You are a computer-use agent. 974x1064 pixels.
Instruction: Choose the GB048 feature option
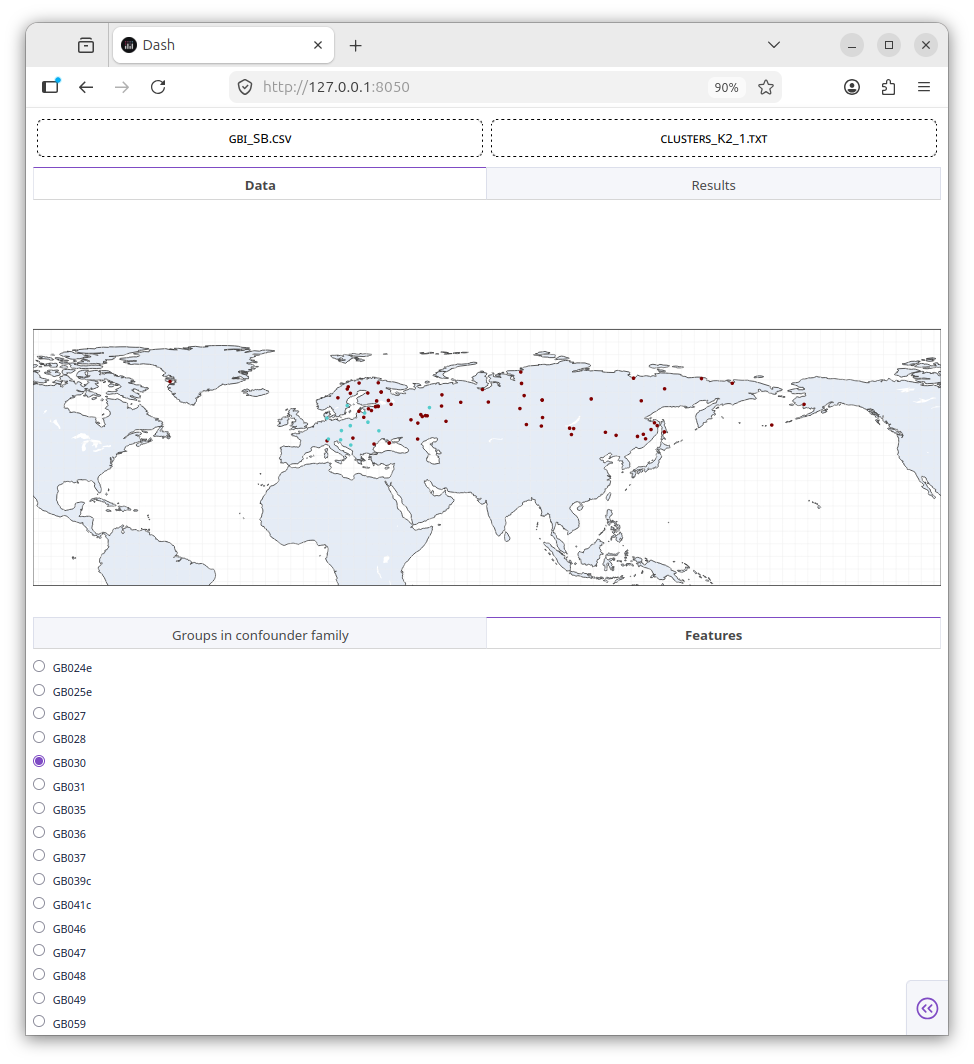[39, 974]
